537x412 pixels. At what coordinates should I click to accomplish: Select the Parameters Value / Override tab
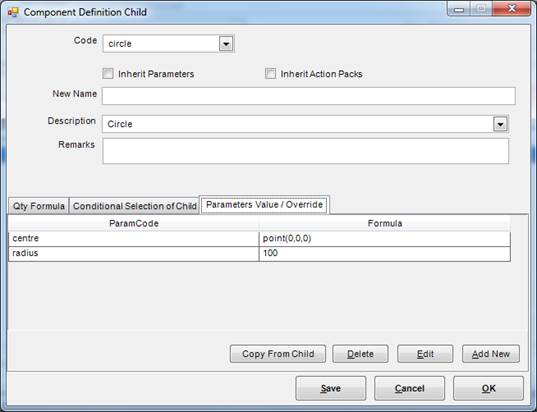[264, 204]
